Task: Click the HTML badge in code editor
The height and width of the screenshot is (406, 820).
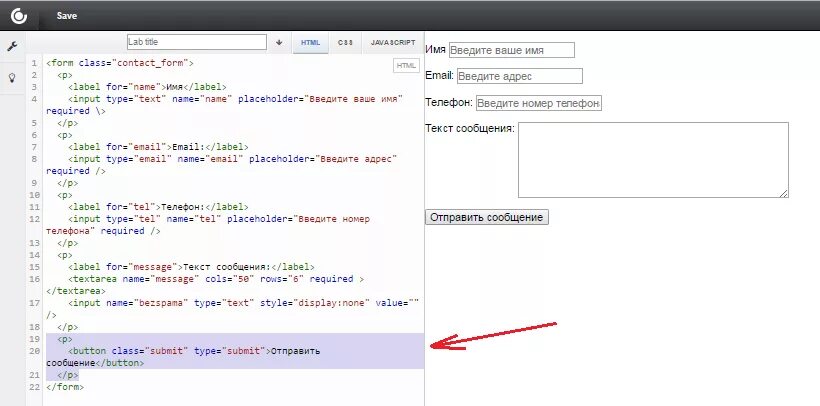Action: 406,65
